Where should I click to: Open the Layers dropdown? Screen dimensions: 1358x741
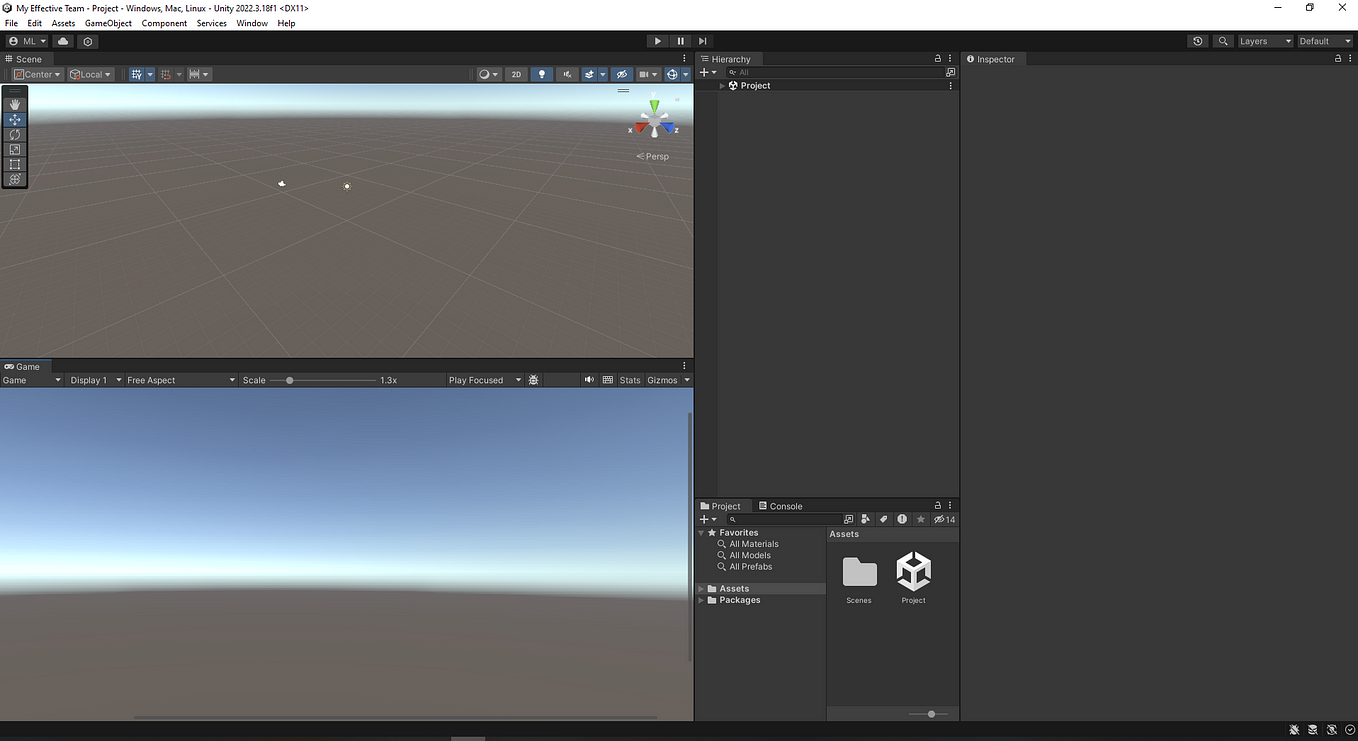pos(1265,41)
